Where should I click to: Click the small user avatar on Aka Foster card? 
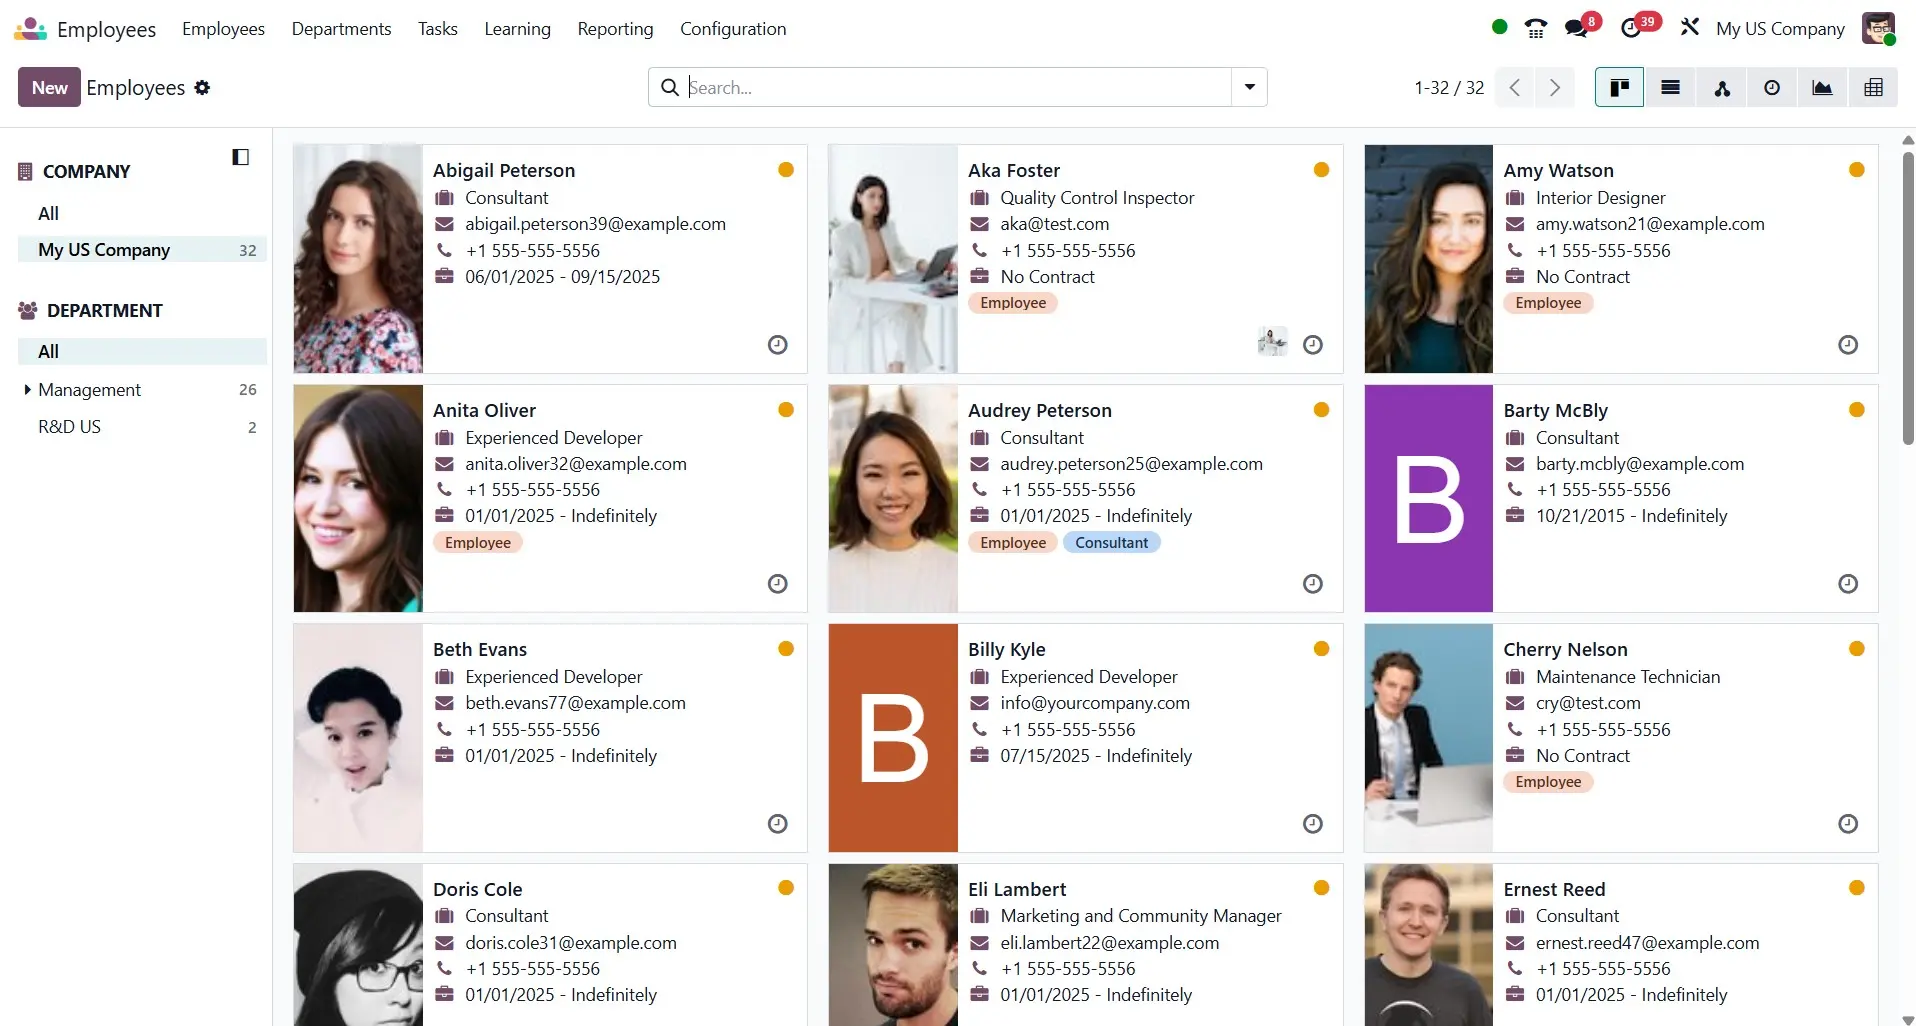[1272, 342]
